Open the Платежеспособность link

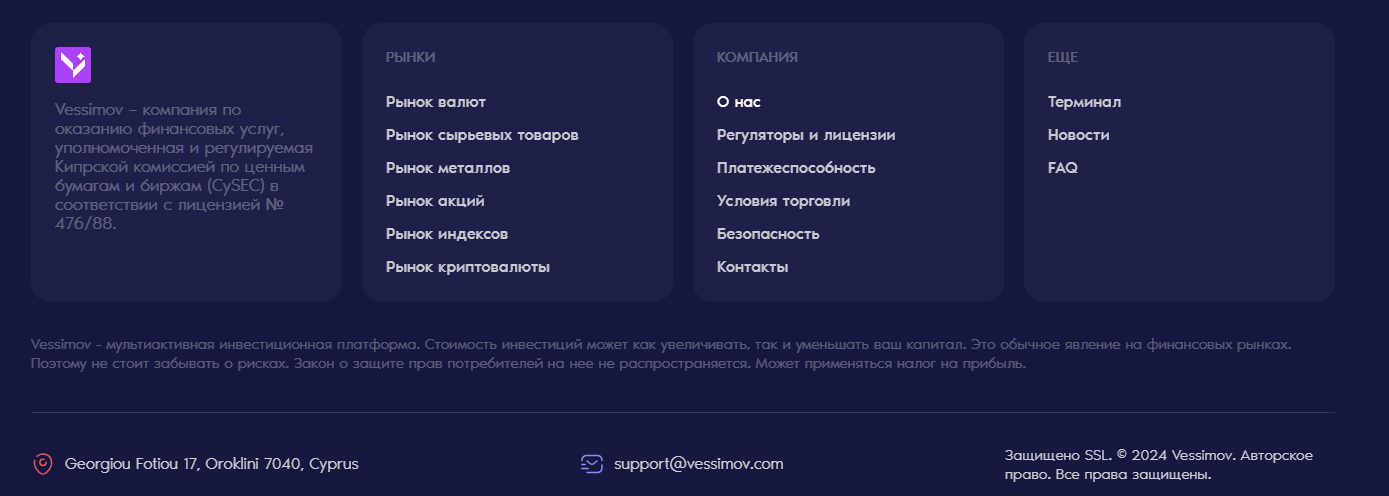pos(796,168)
